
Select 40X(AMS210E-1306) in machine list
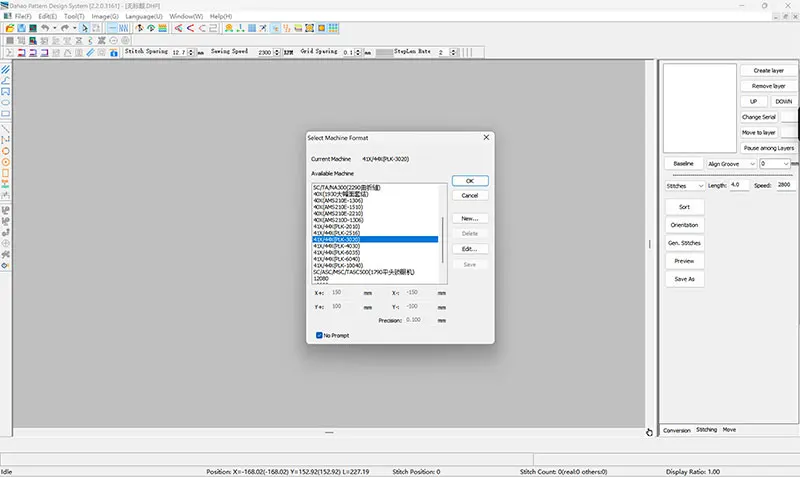point(375,200)
